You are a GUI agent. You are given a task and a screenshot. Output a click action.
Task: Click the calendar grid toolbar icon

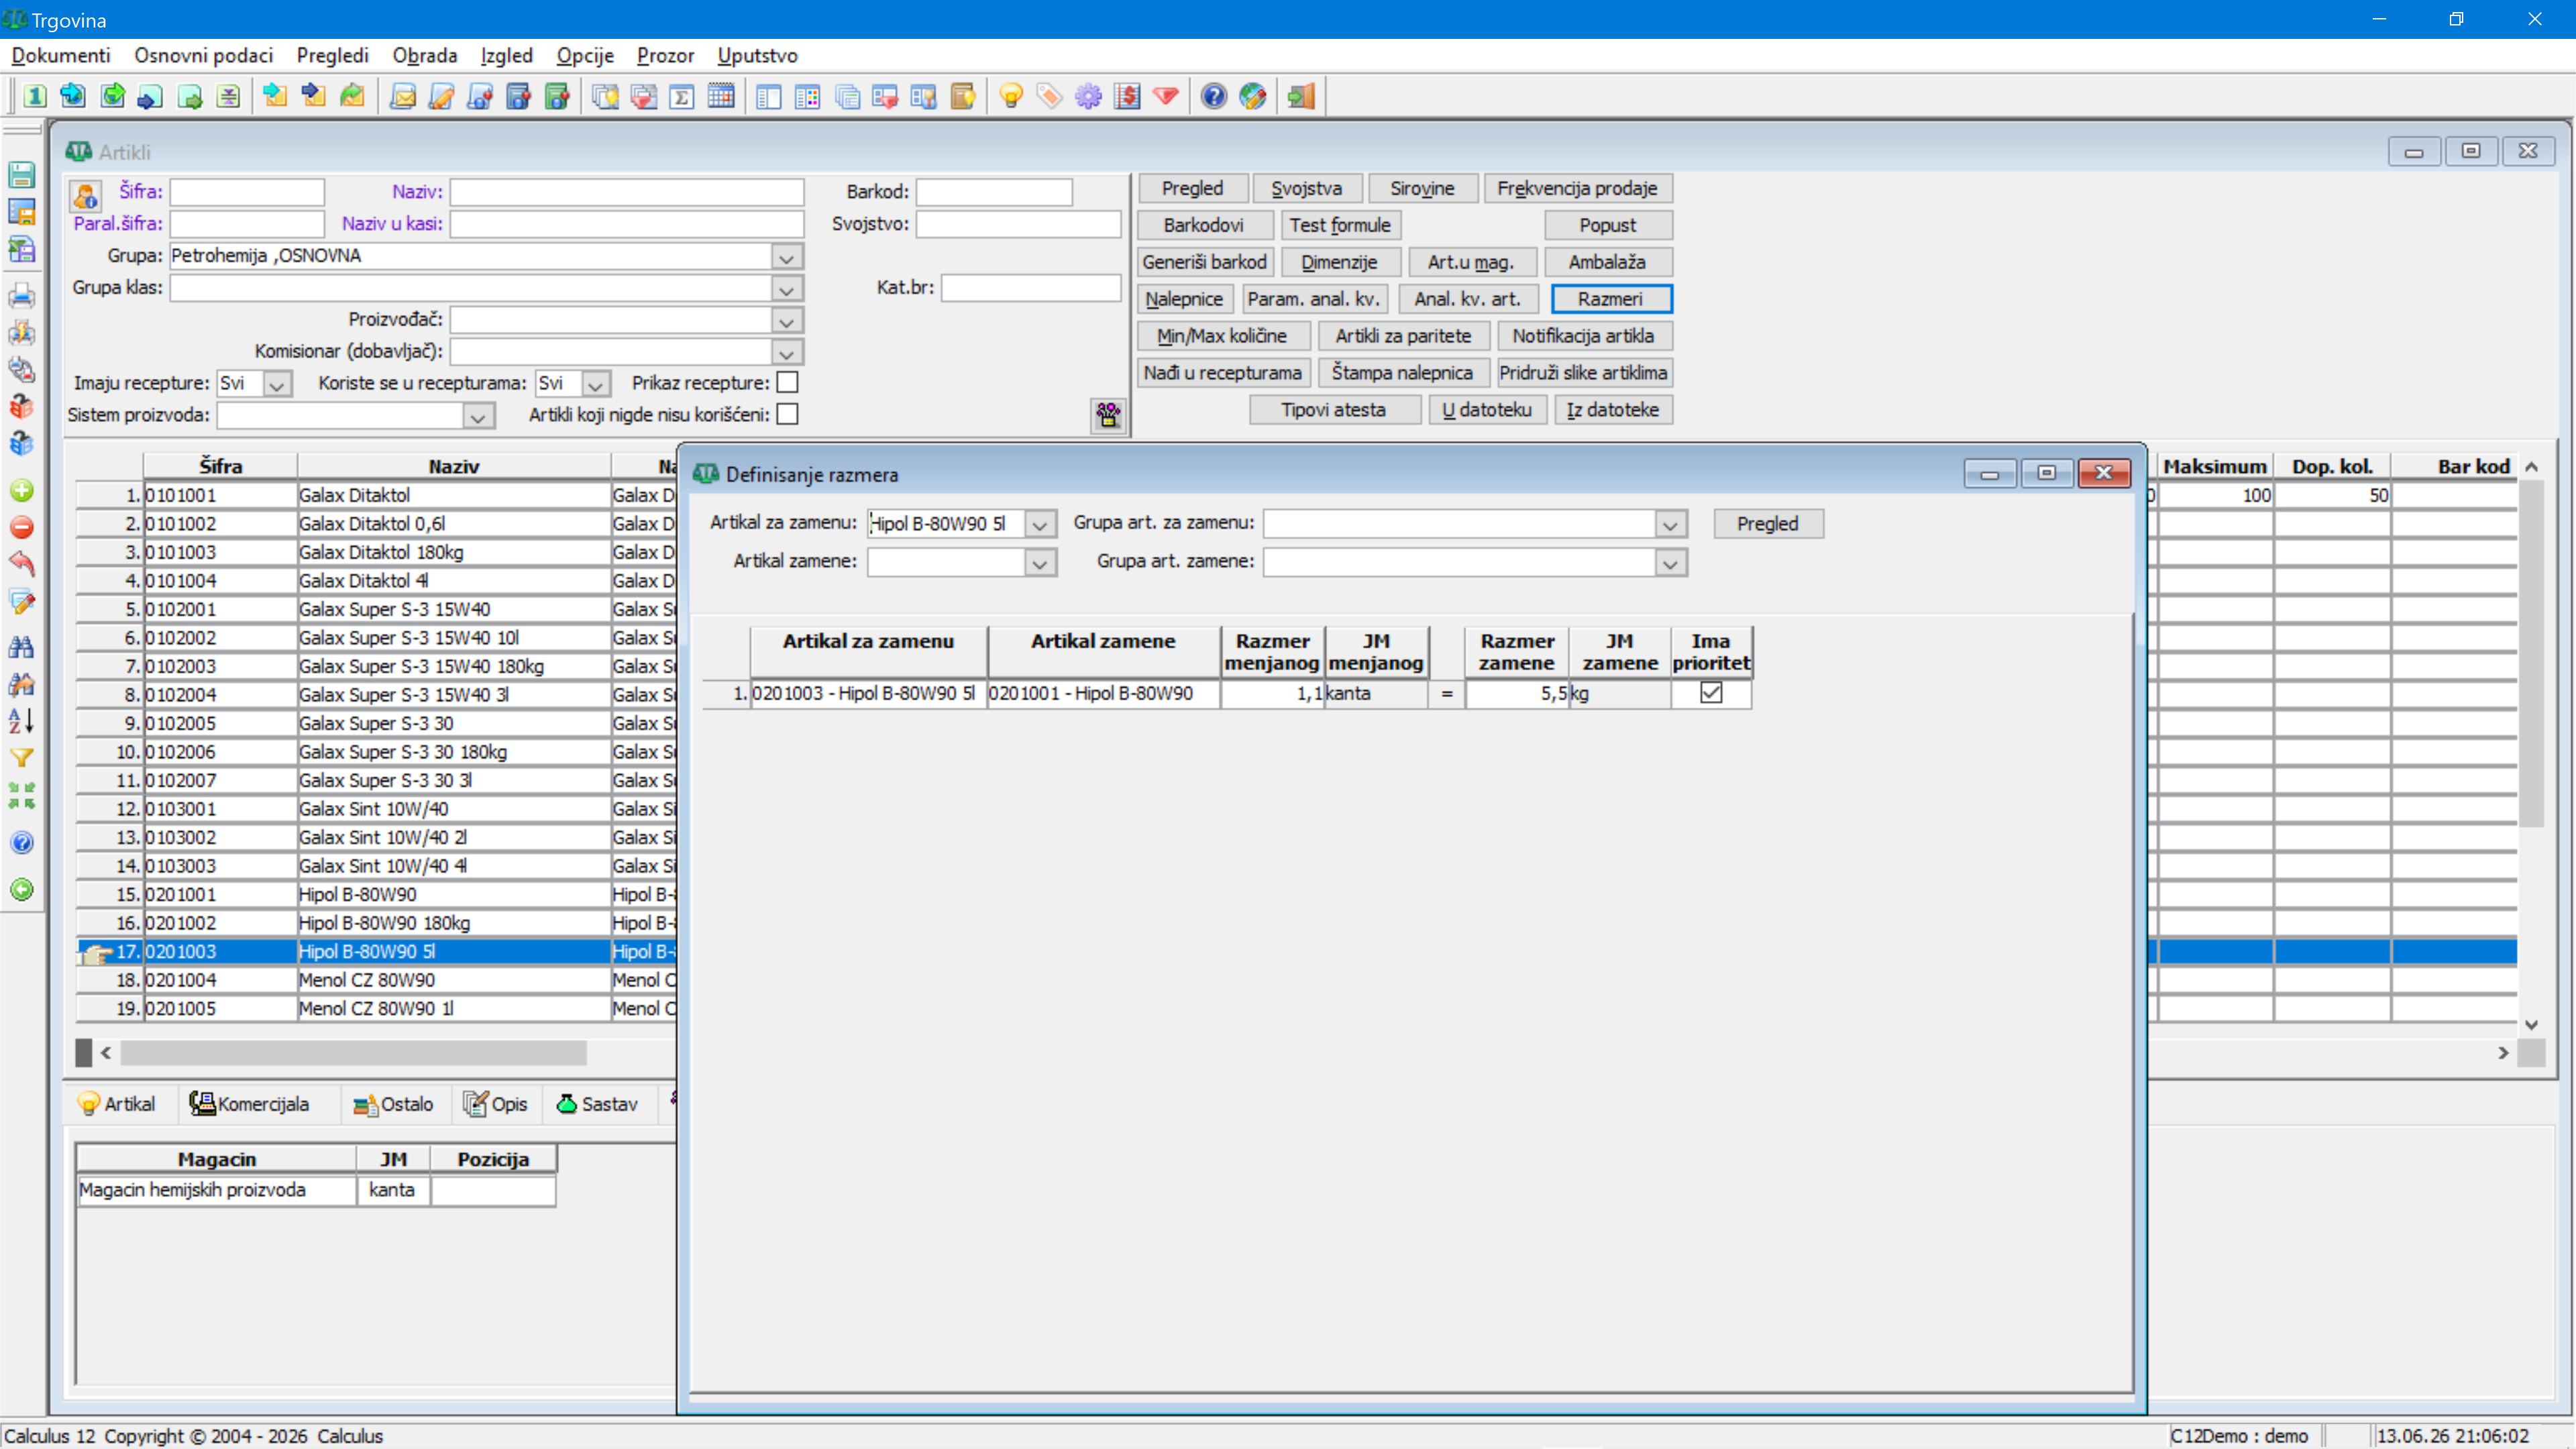721,96
